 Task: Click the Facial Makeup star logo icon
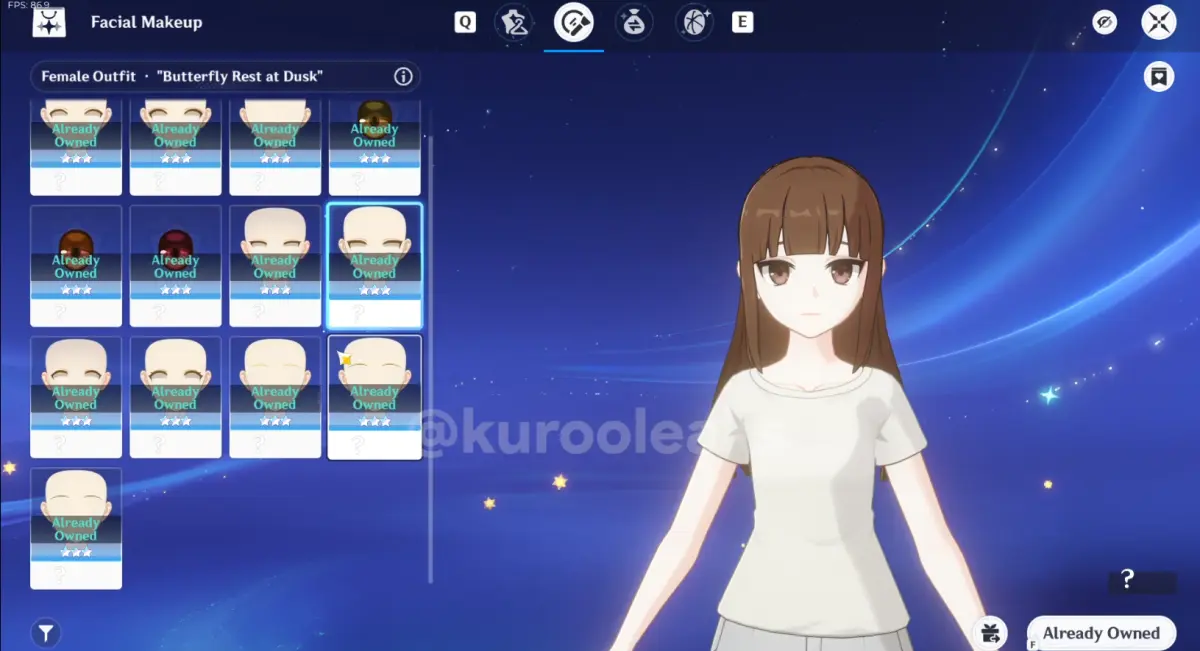click(49, 22)
